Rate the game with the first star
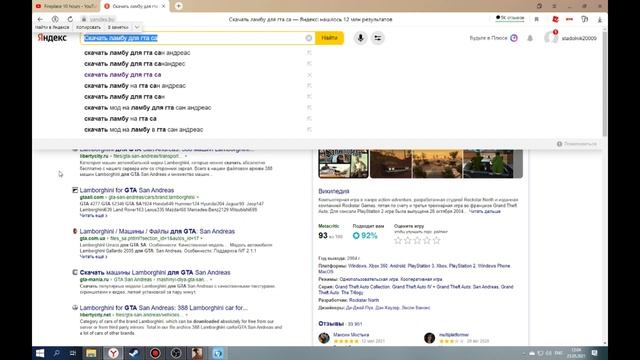Viewport: 640px width, 360px height. pos(398,240)
